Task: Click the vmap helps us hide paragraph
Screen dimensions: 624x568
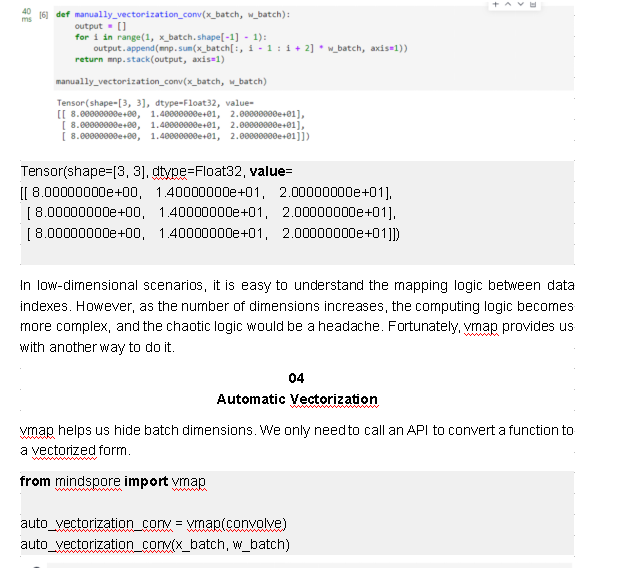Action: click(x=296, y=440)
